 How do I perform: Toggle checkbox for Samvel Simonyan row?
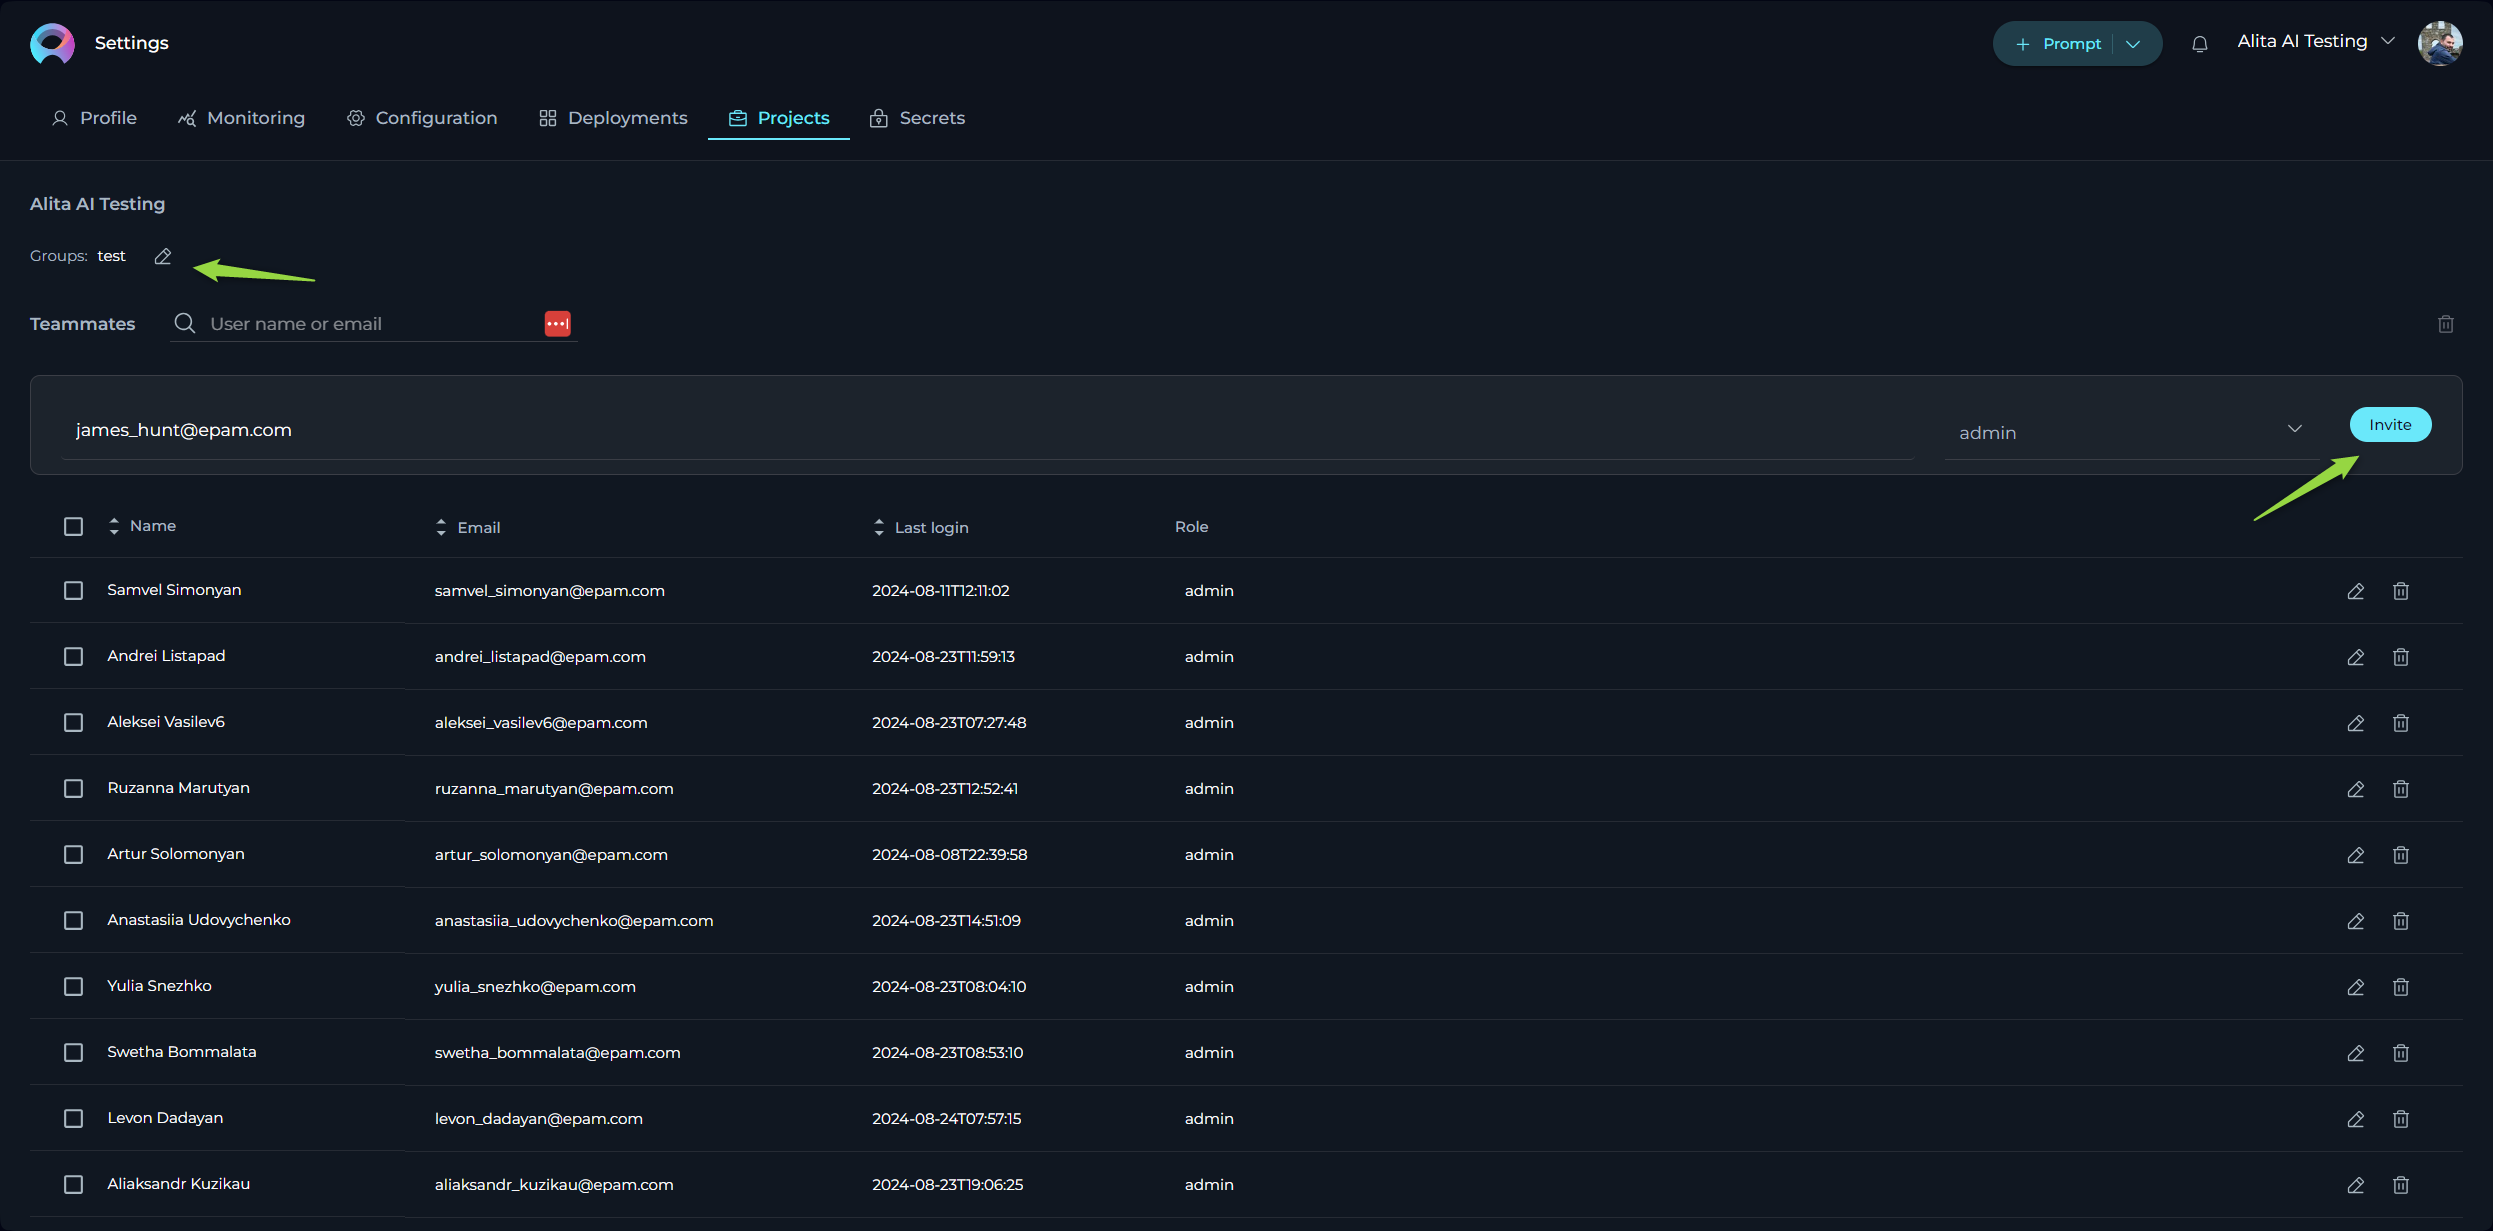73,590
